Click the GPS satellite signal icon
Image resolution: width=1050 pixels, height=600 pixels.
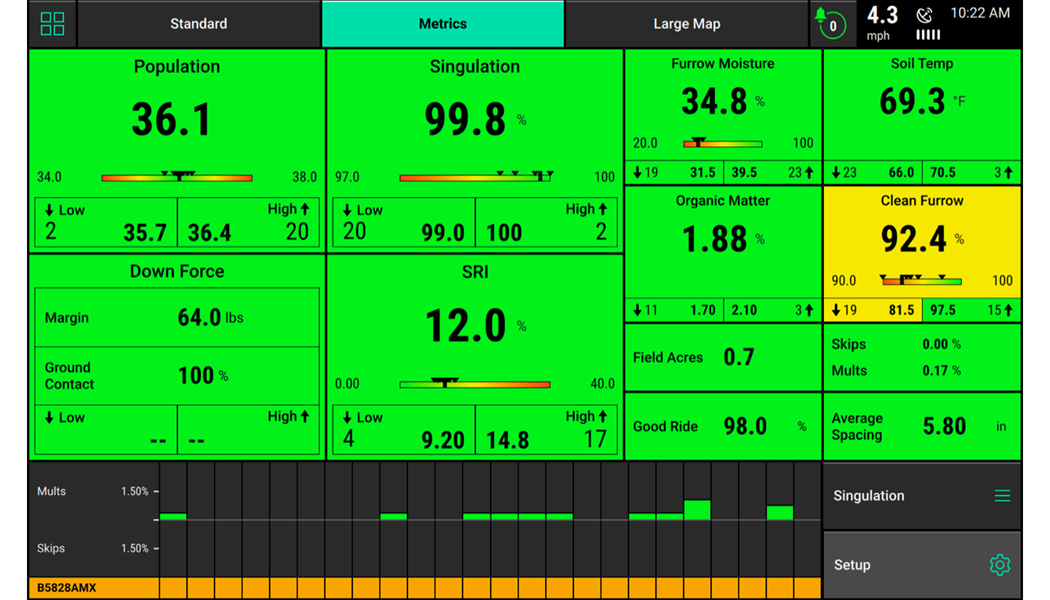click(x=924, y=15)
